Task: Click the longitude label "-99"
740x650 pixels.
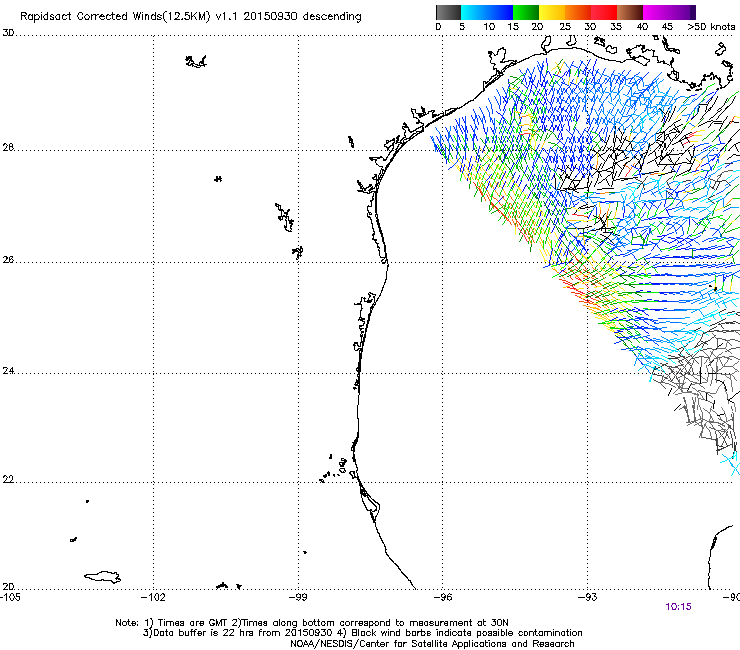Action: (x=297, y=597)
